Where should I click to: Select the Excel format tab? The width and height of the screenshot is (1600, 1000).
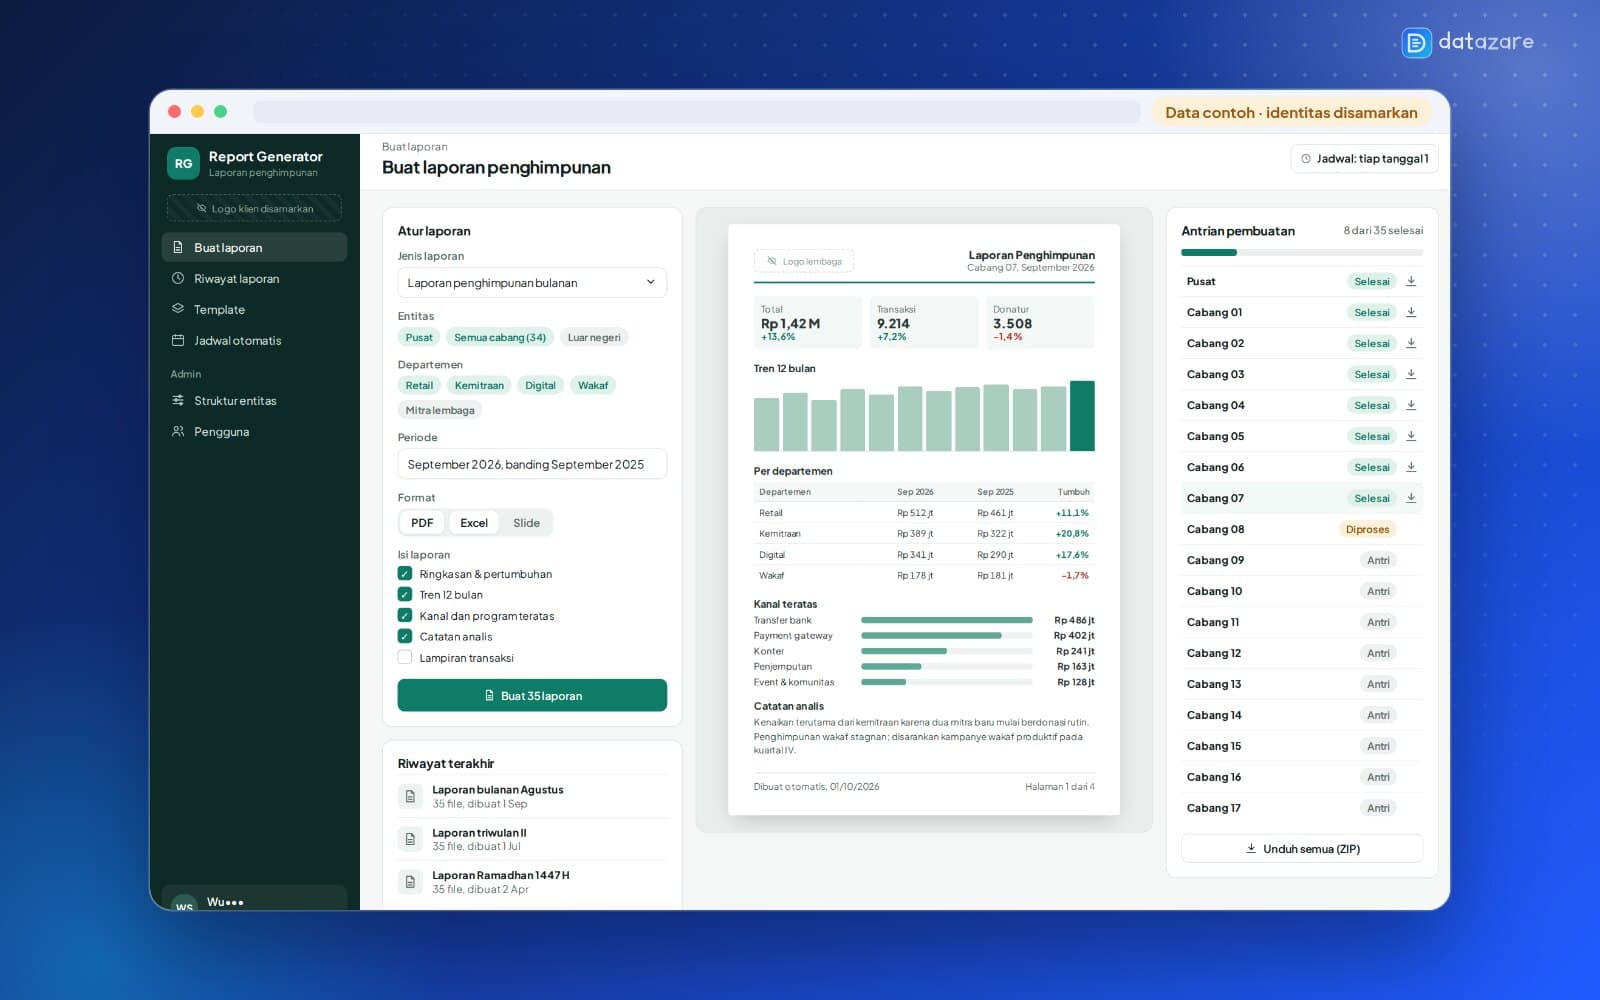(x=474, y=523)
